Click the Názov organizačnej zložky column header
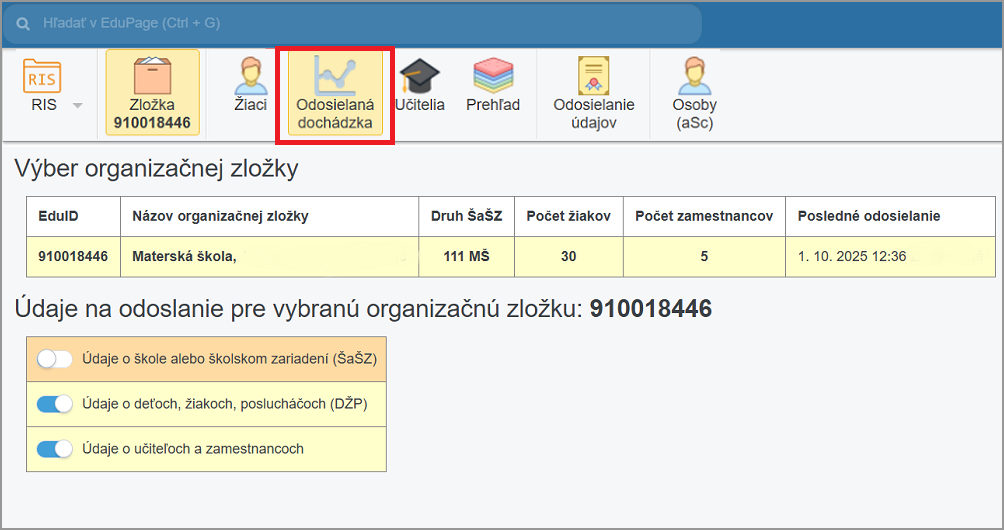 click(x=220, y=216)
